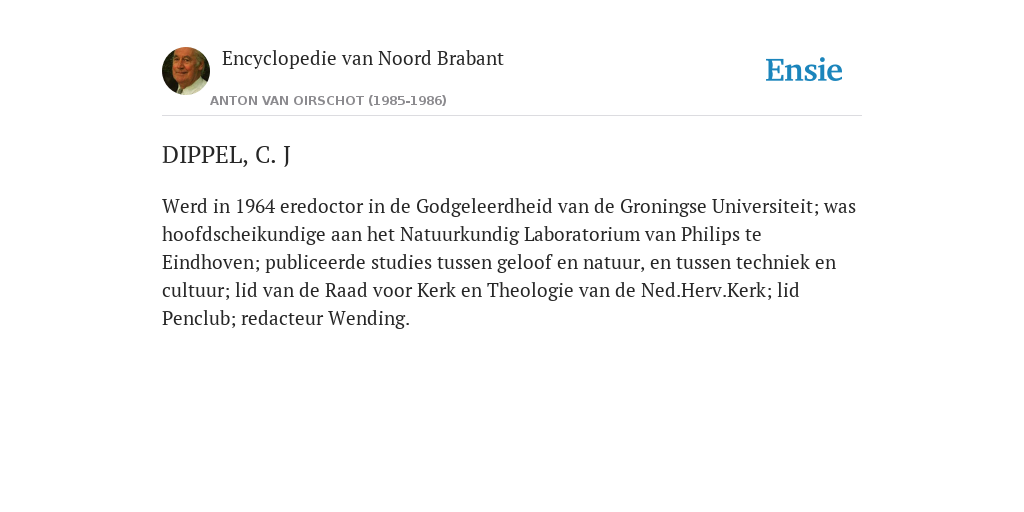Click the word Wending at the article's end
Screen dimensions: 1024x512
point(366,319)
